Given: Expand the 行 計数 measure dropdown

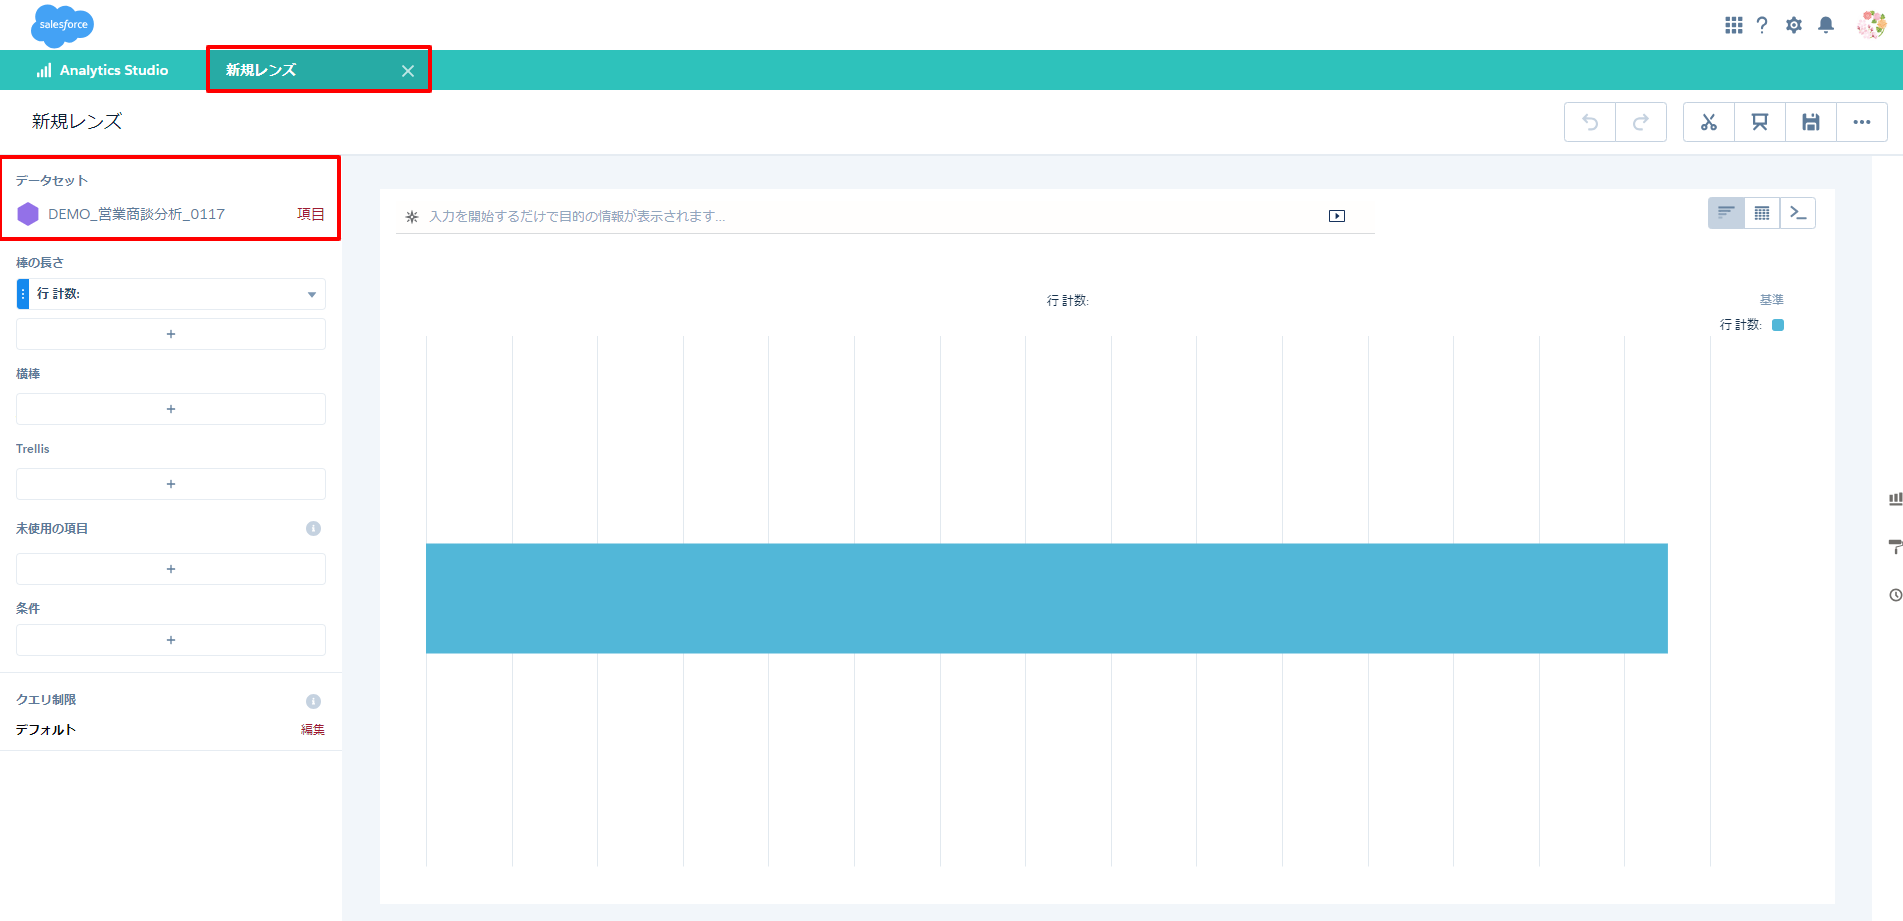Looking at the screenshot, I should click(x=311, y=294).
